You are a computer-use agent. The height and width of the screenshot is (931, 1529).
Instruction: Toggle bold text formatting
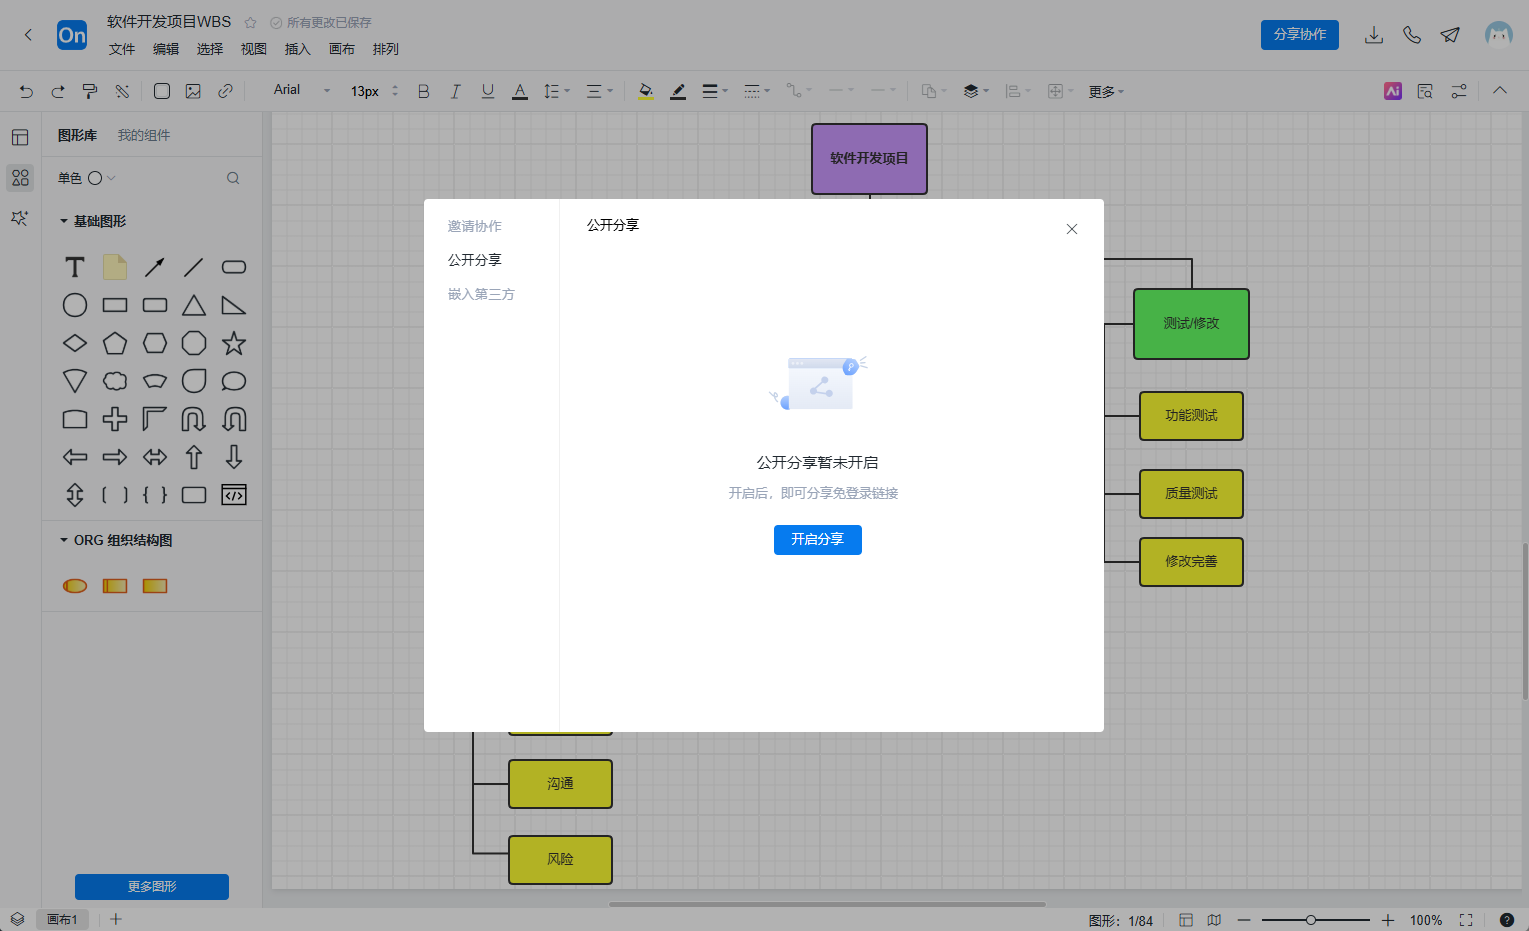[x=423, y=91]
